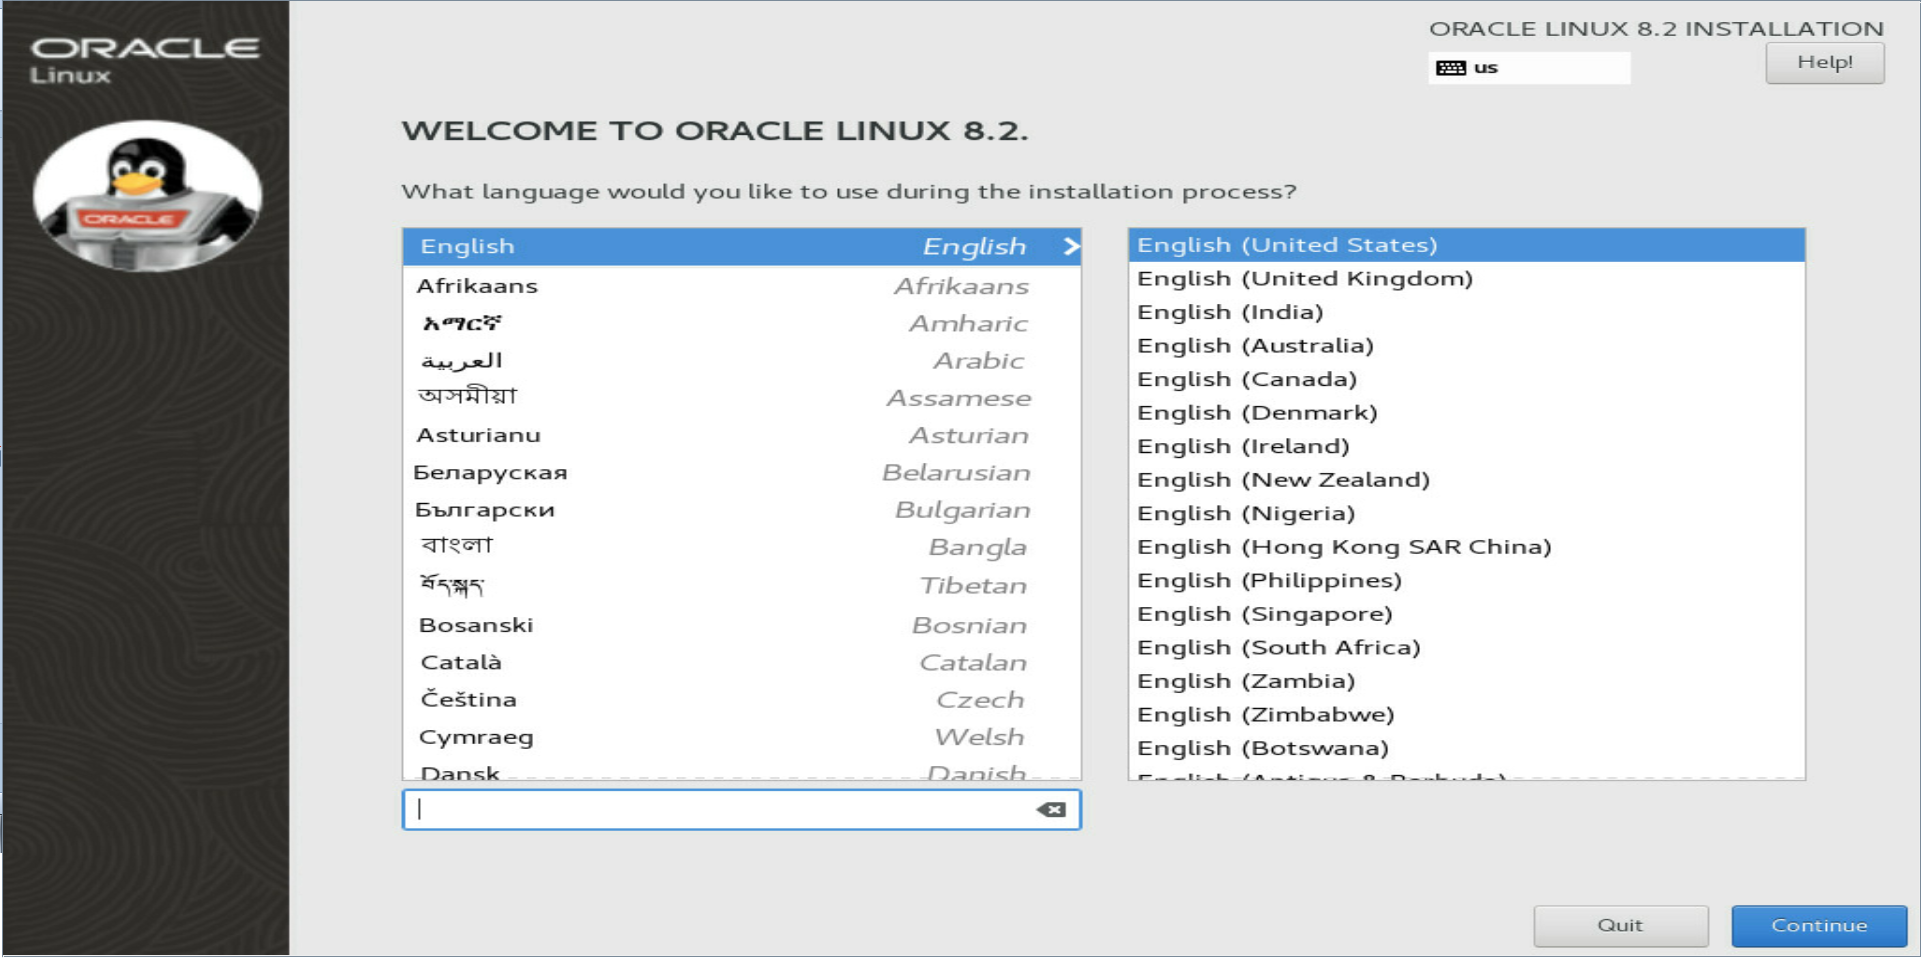Choose Bulgarian language row

pos(741,510)
